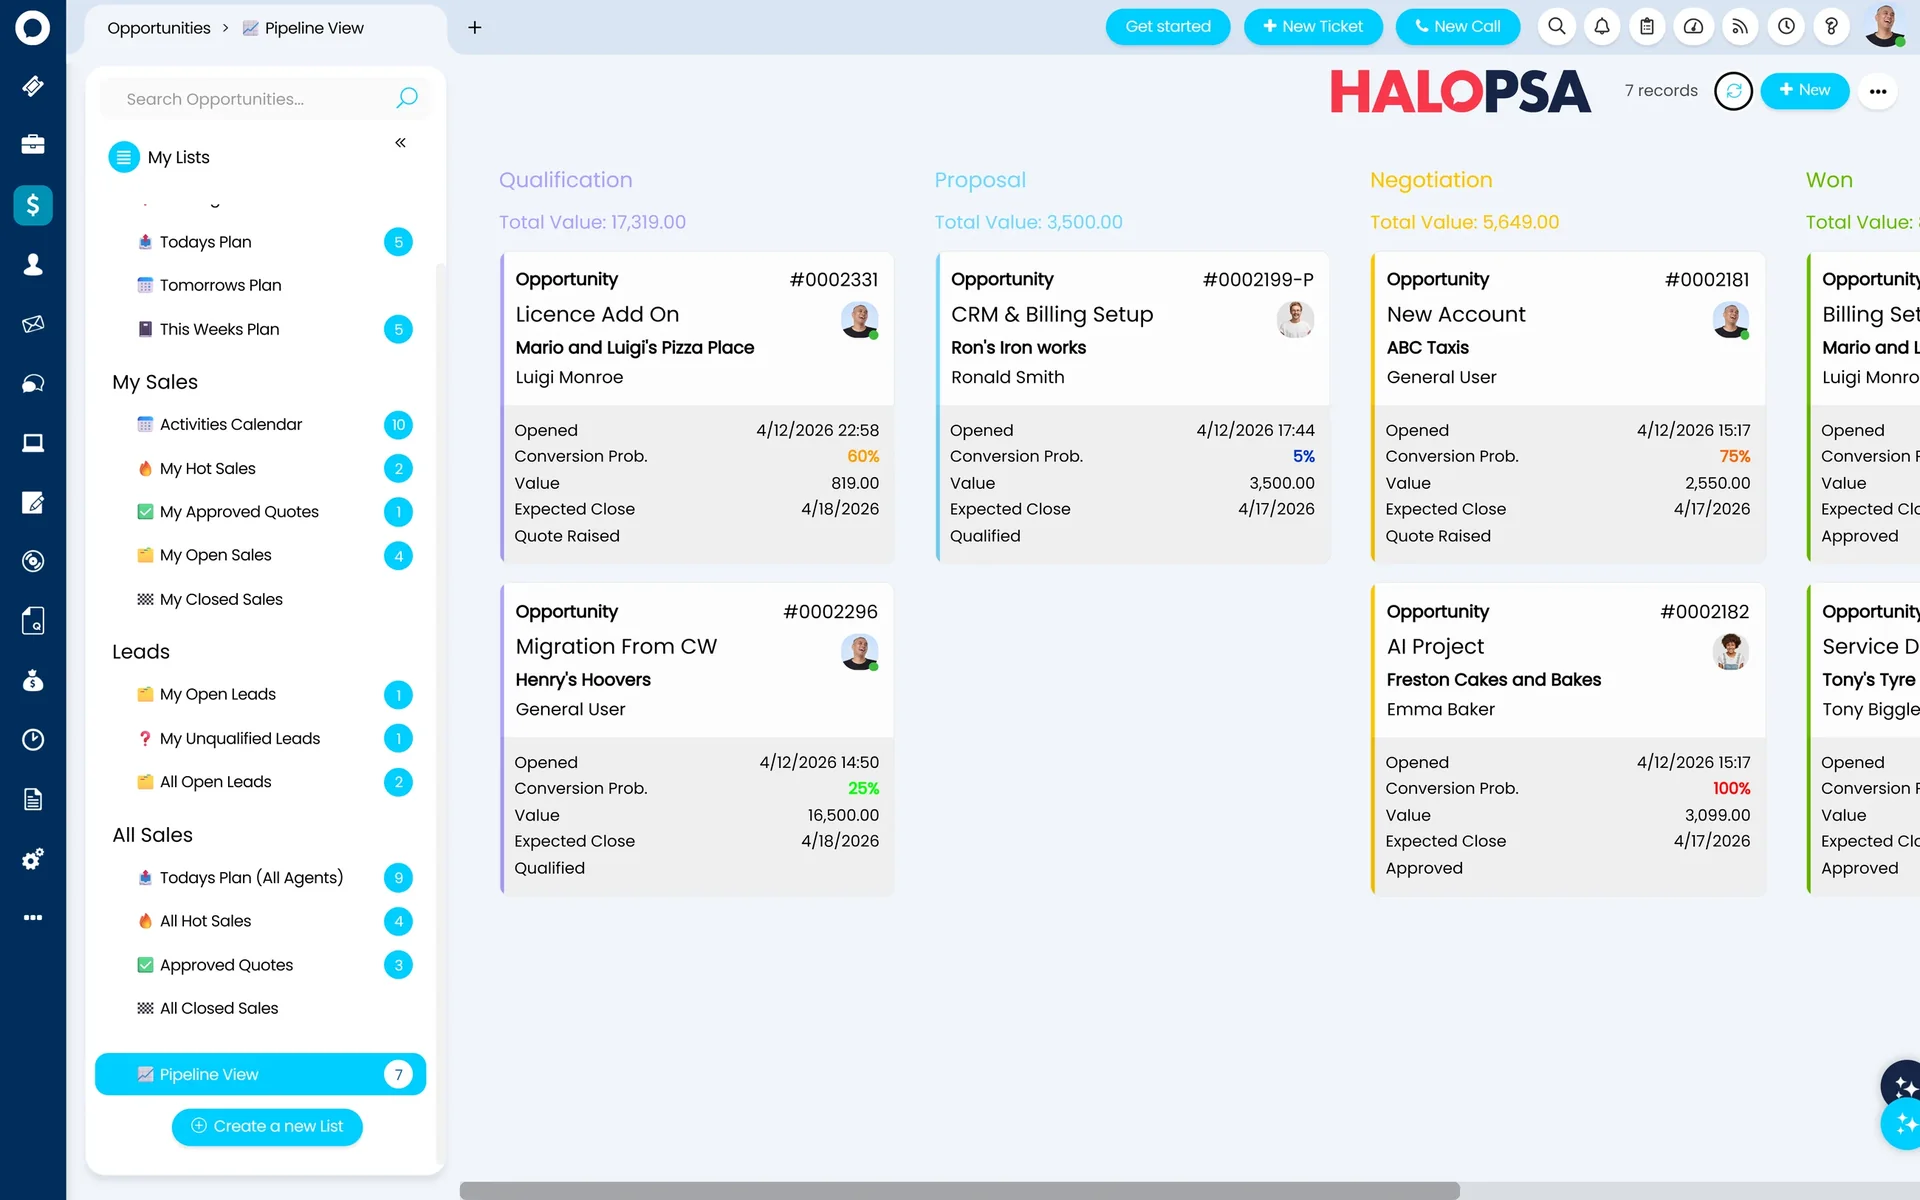Click the search icon in Opportunities search box
Viewport: 1920px width, 1200px height.
[406, 98]
